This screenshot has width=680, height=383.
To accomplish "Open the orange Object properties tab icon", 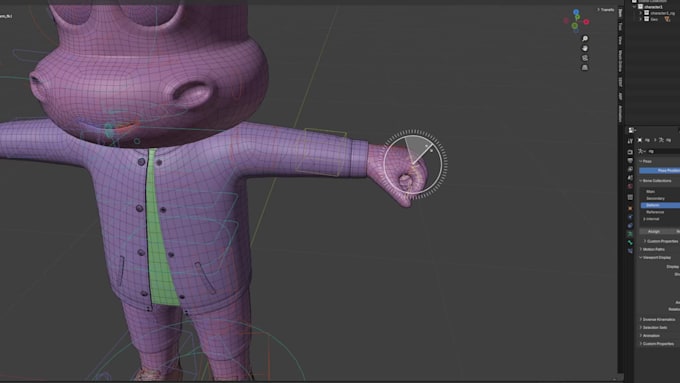I will click(x=630, y=208).
